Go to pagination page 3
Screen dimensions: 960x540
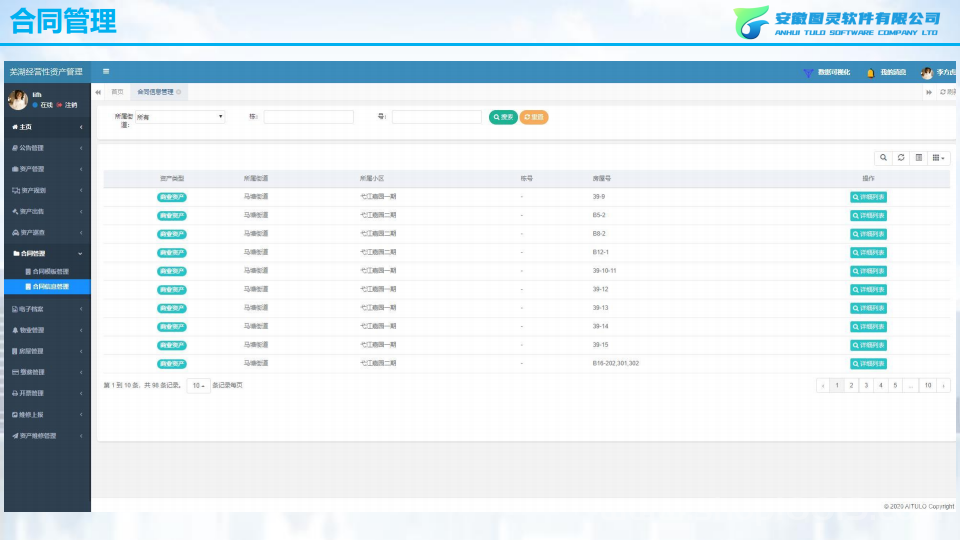click(x=866, y=385)
